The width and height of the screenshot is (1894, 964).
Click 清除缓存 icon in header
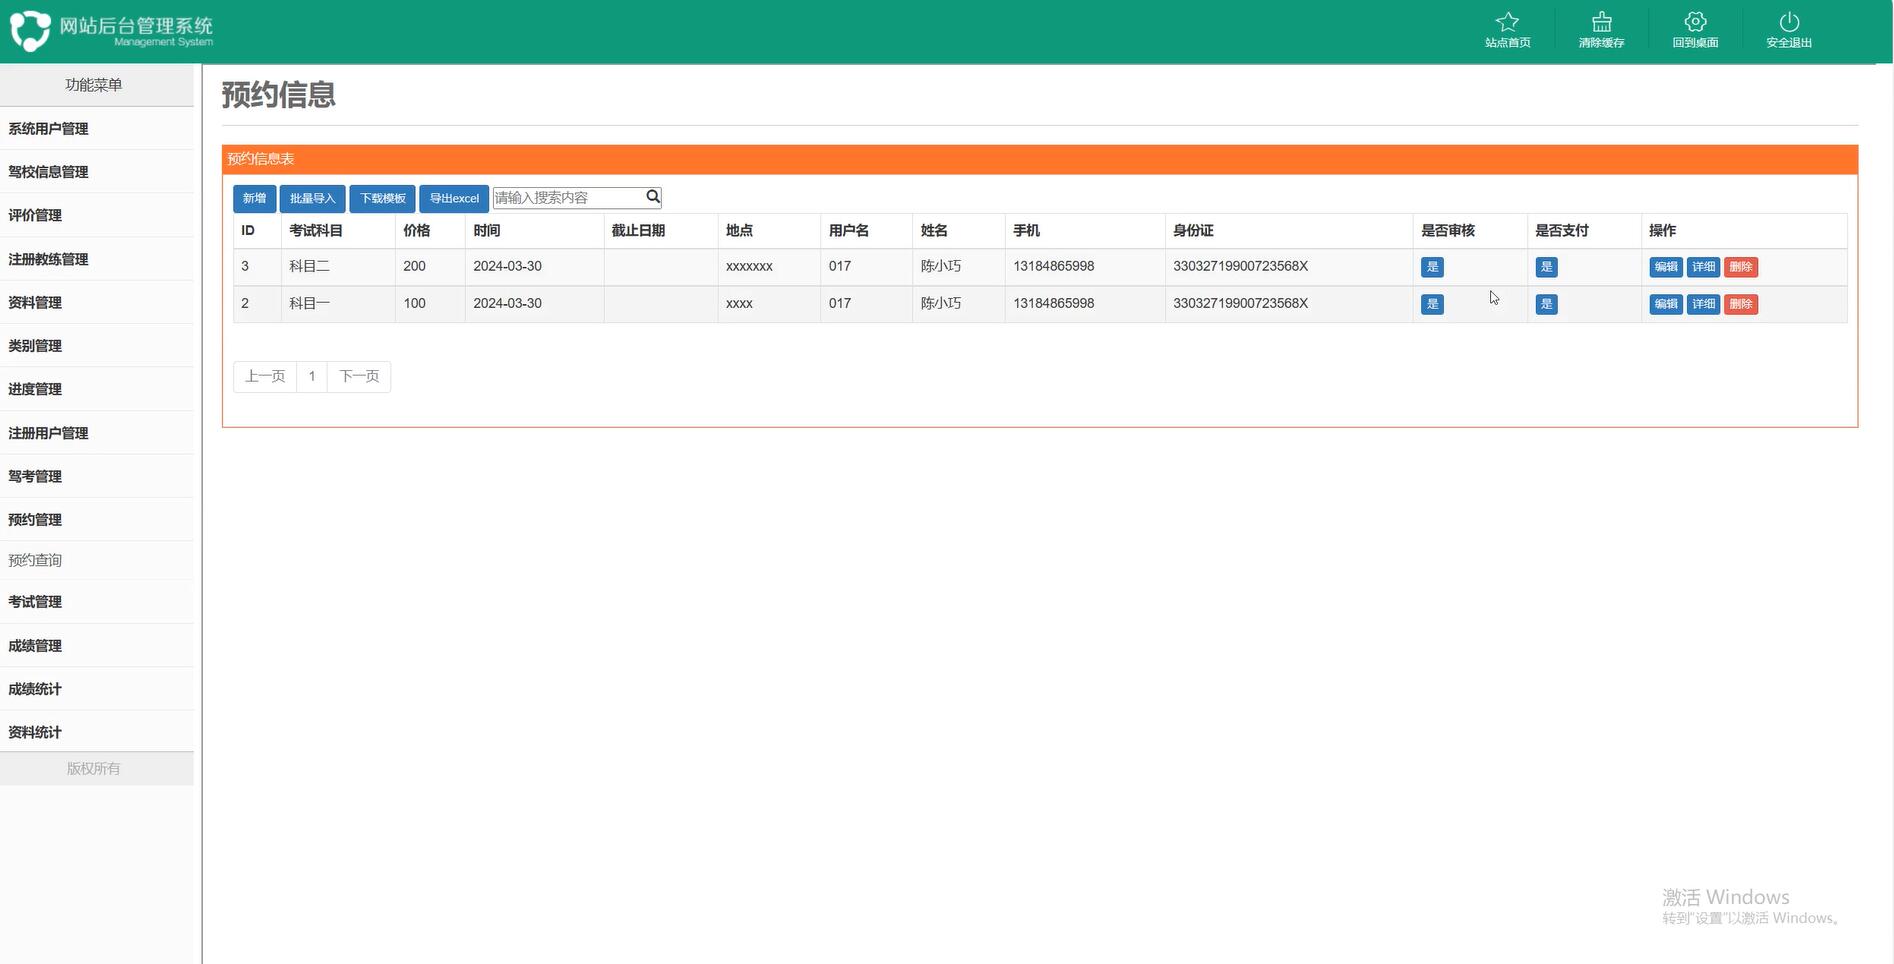(1601, 22)
